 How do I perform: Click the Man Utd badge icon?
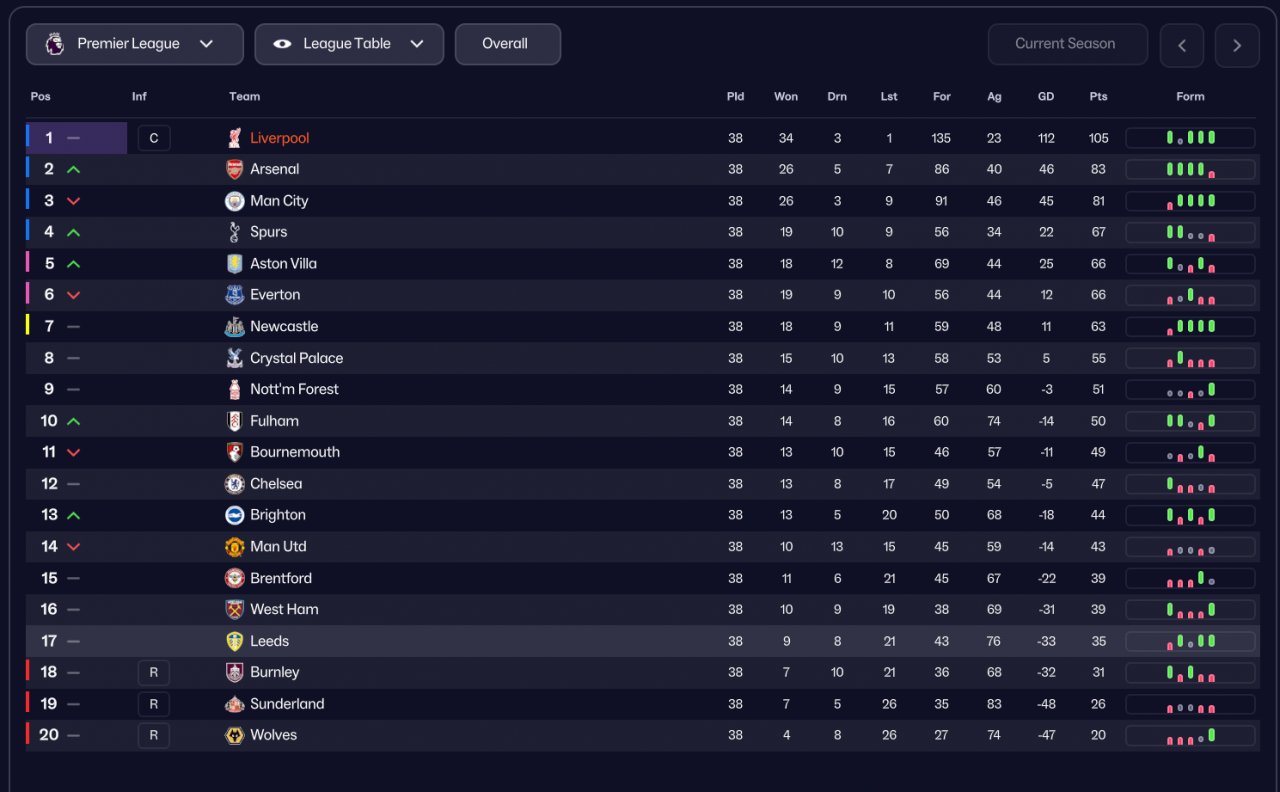tap(234, 547)
